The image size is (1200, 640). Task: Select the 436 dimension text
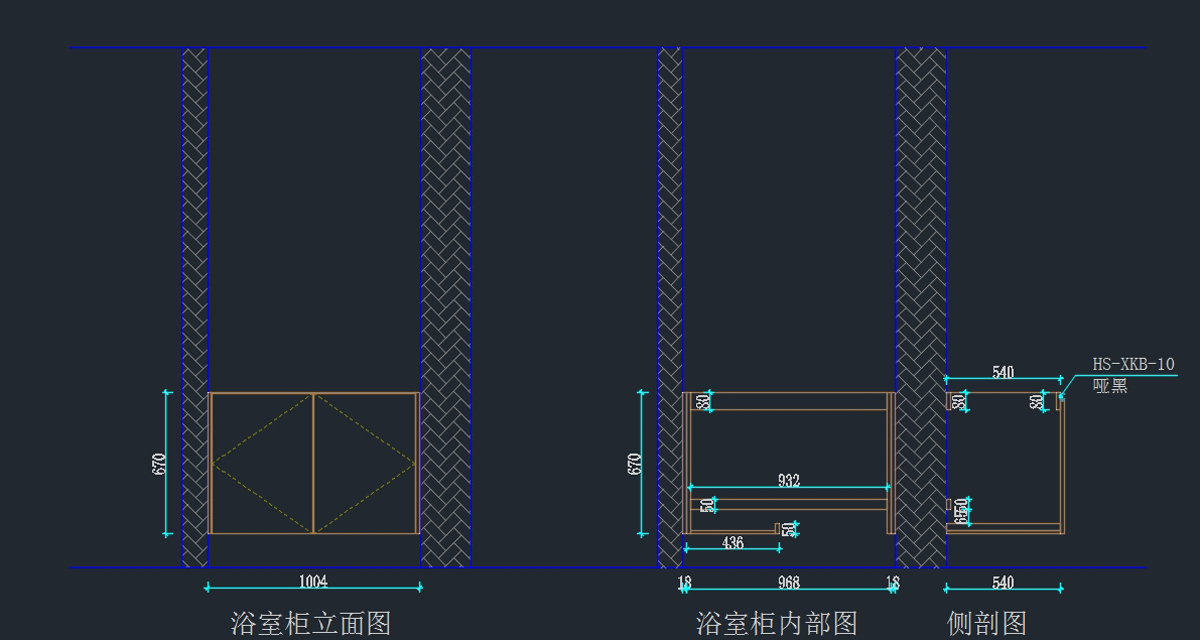[732, 543]
